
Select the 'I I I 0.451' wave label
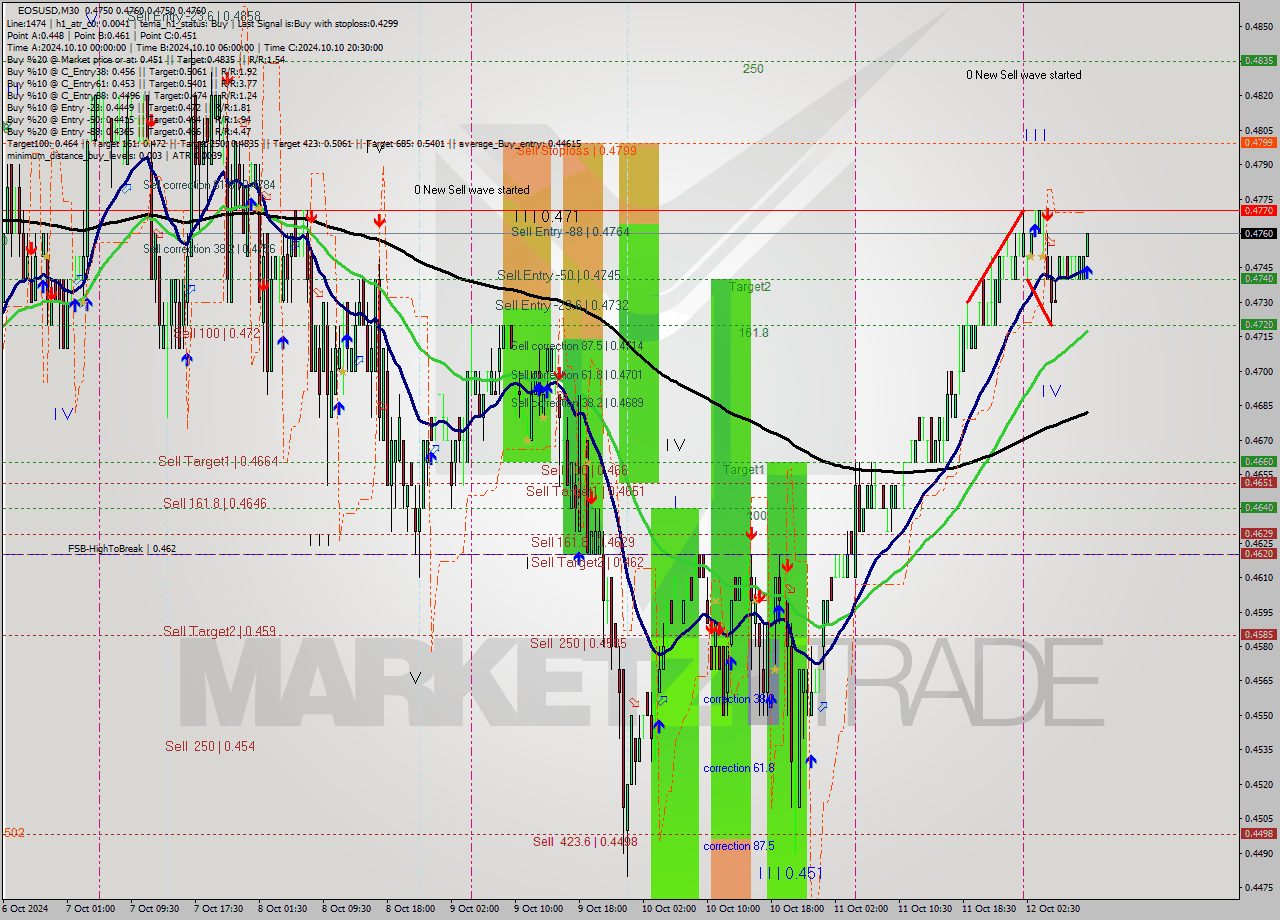point(790,873)
